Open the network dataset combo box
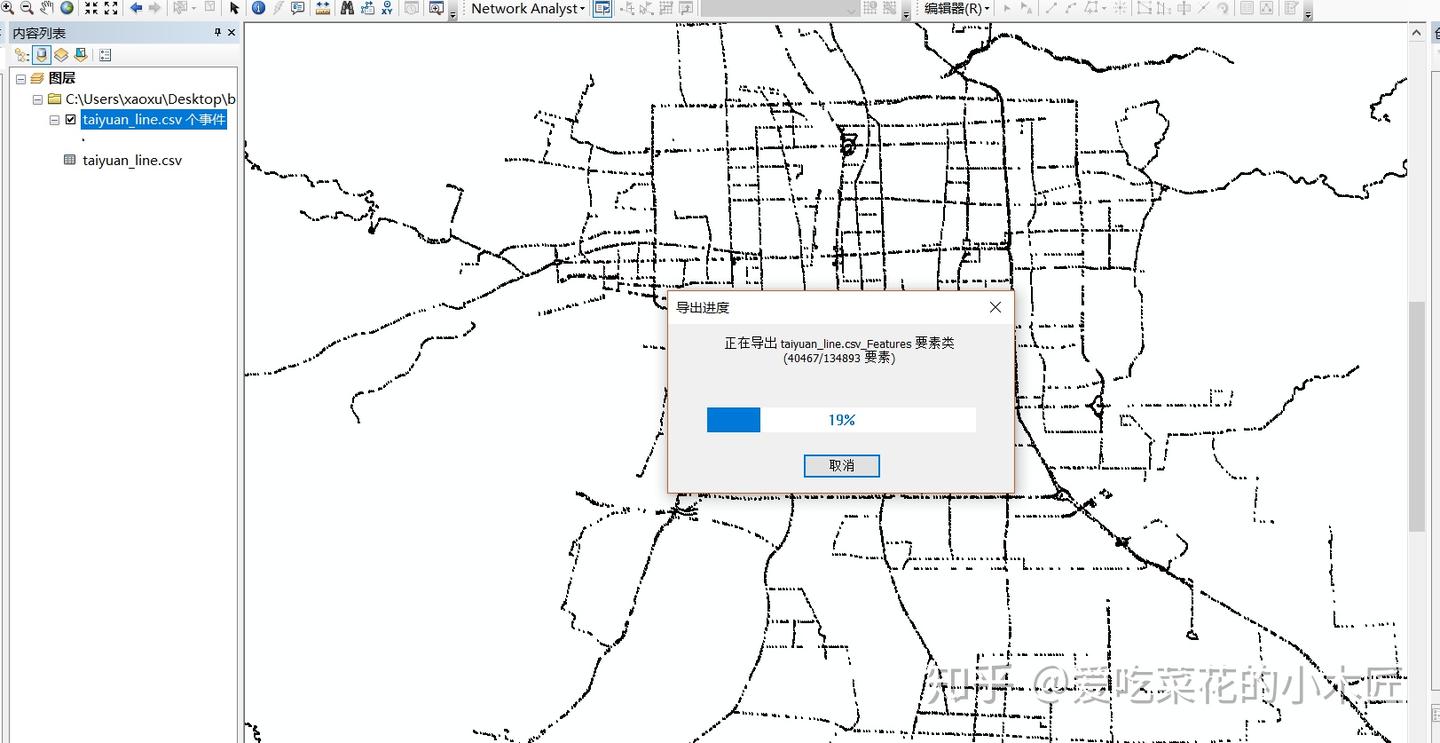1440x743 pixels. pyautogui.click(x=780, y=8)
